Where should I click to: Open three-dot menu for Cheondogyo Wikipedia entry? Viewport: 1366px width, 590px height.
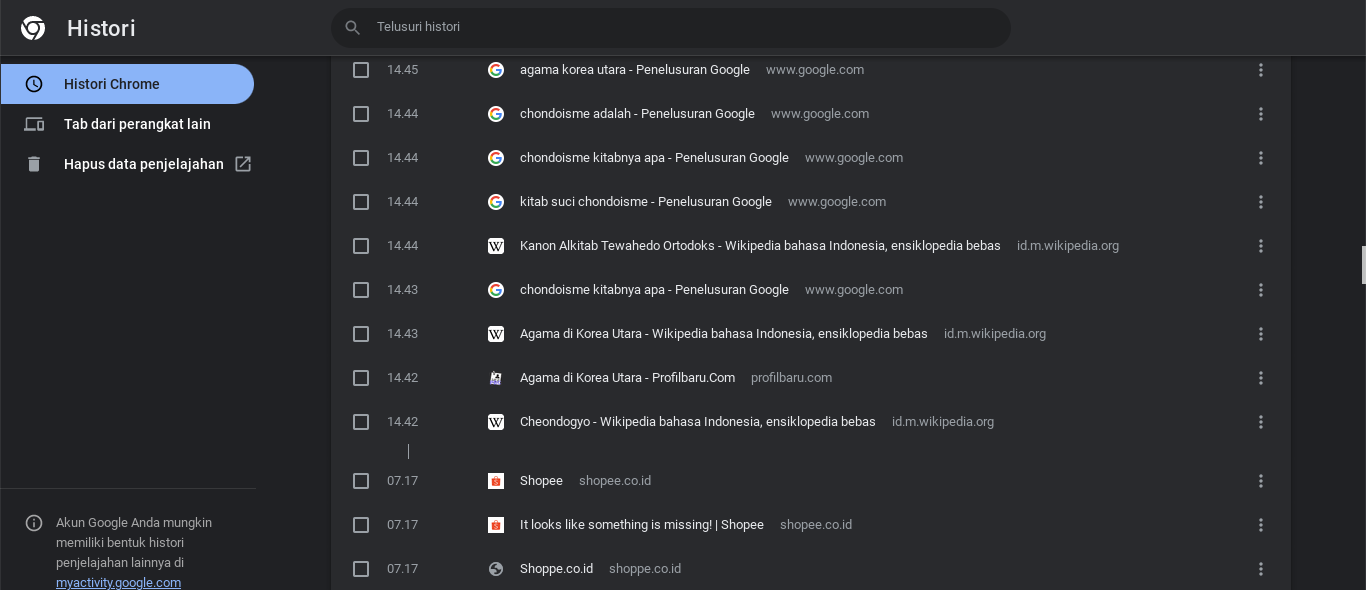[x=1260, y=422]
